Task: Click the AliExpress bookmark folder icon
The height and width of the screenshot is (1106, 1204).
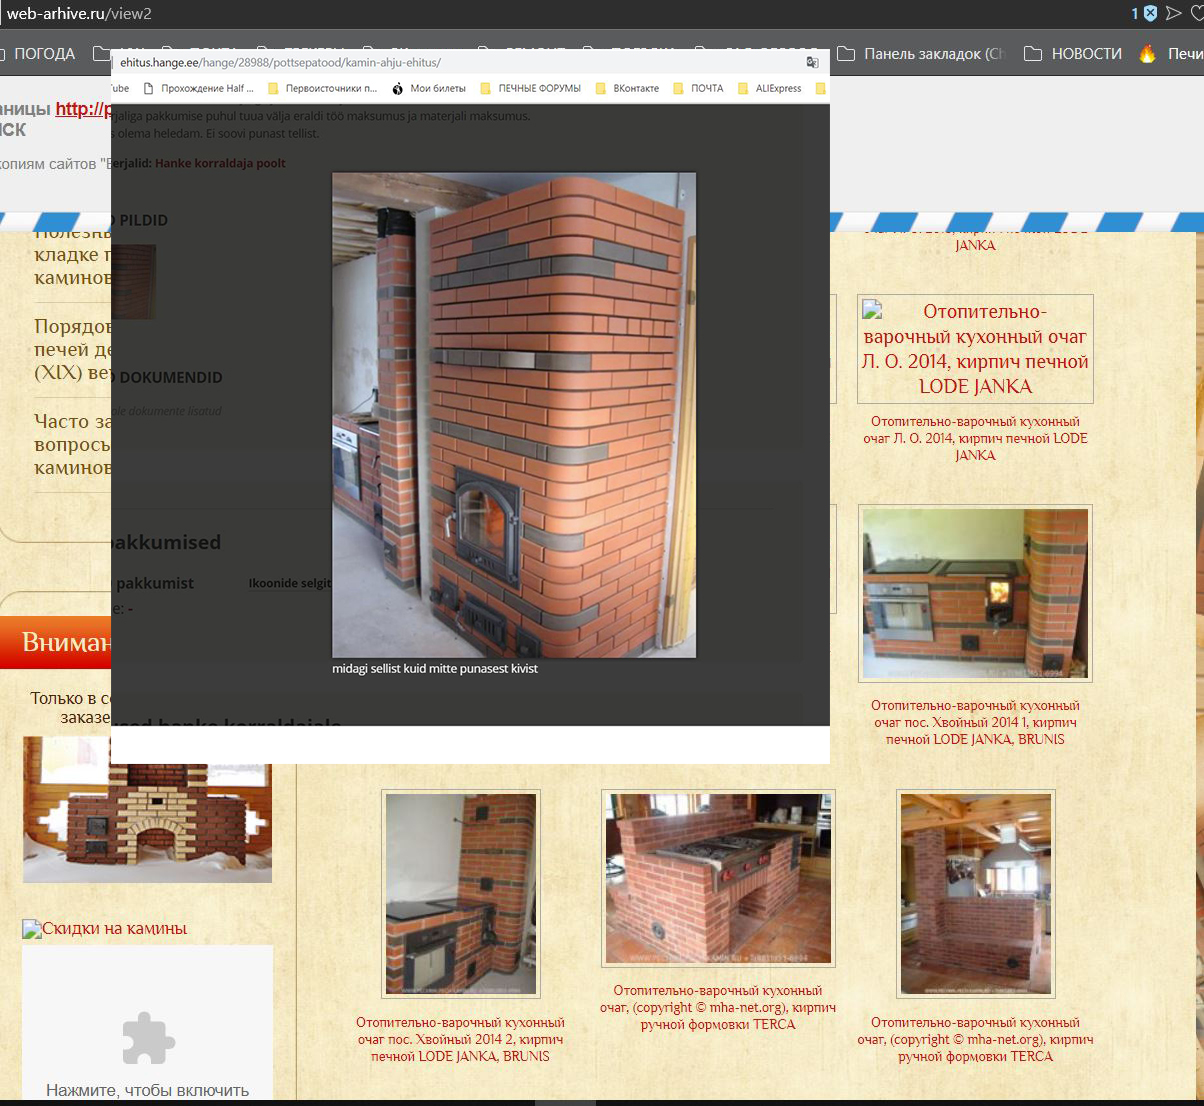Action: point(743,88)
